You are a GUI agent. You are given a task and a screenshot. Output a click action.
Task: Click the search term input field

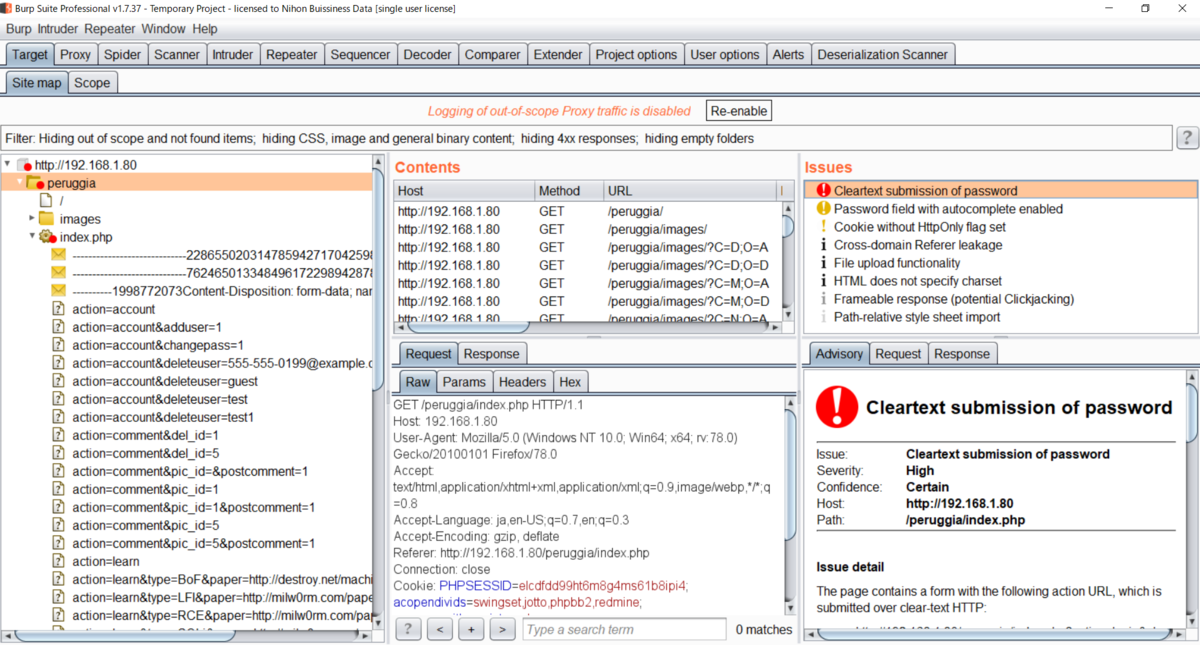[x=624, y=629]
